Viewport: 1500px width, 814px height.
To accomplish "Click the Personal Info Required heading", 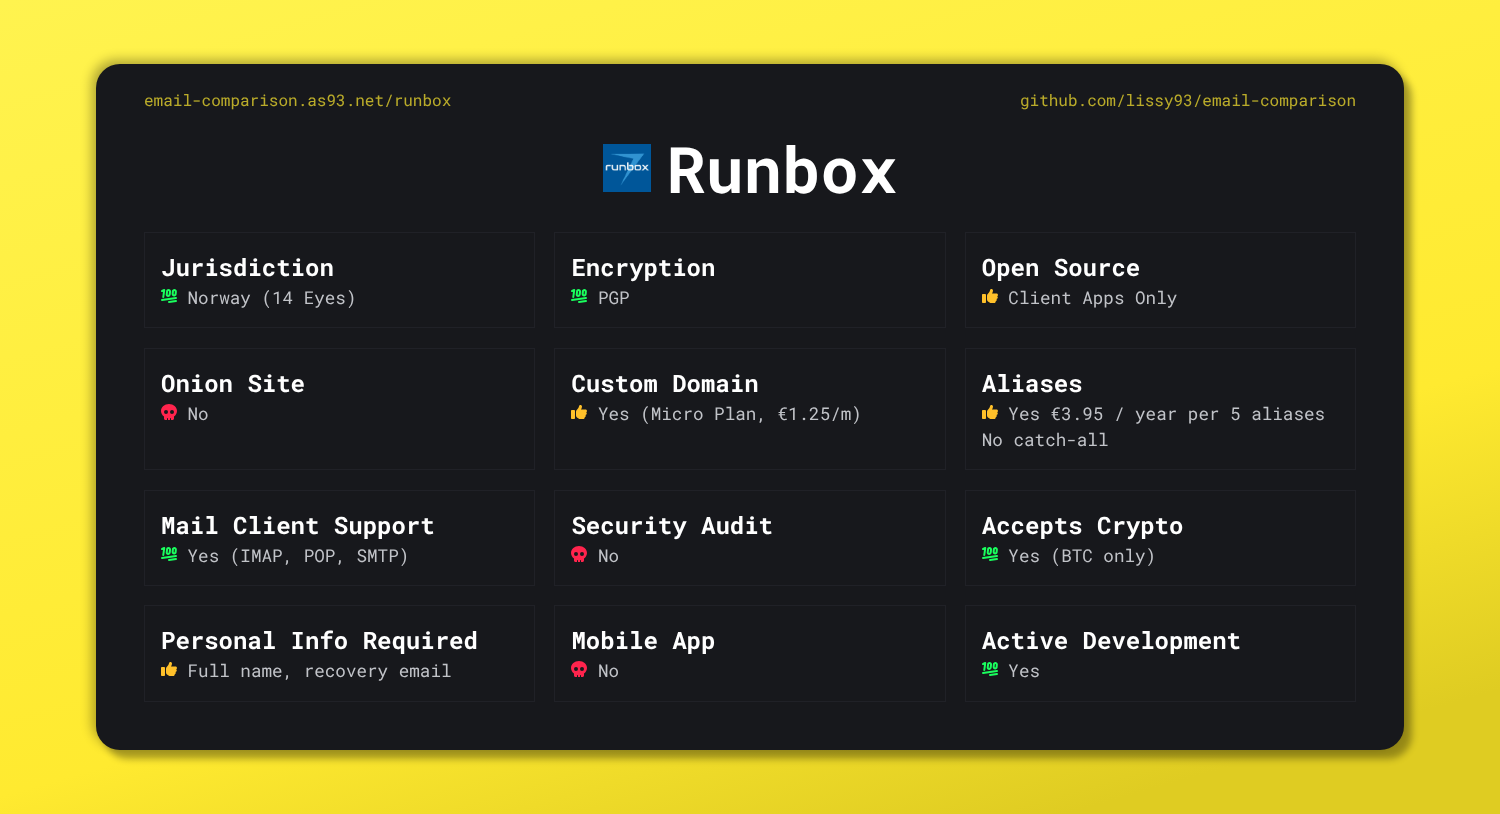I will 319,641.
